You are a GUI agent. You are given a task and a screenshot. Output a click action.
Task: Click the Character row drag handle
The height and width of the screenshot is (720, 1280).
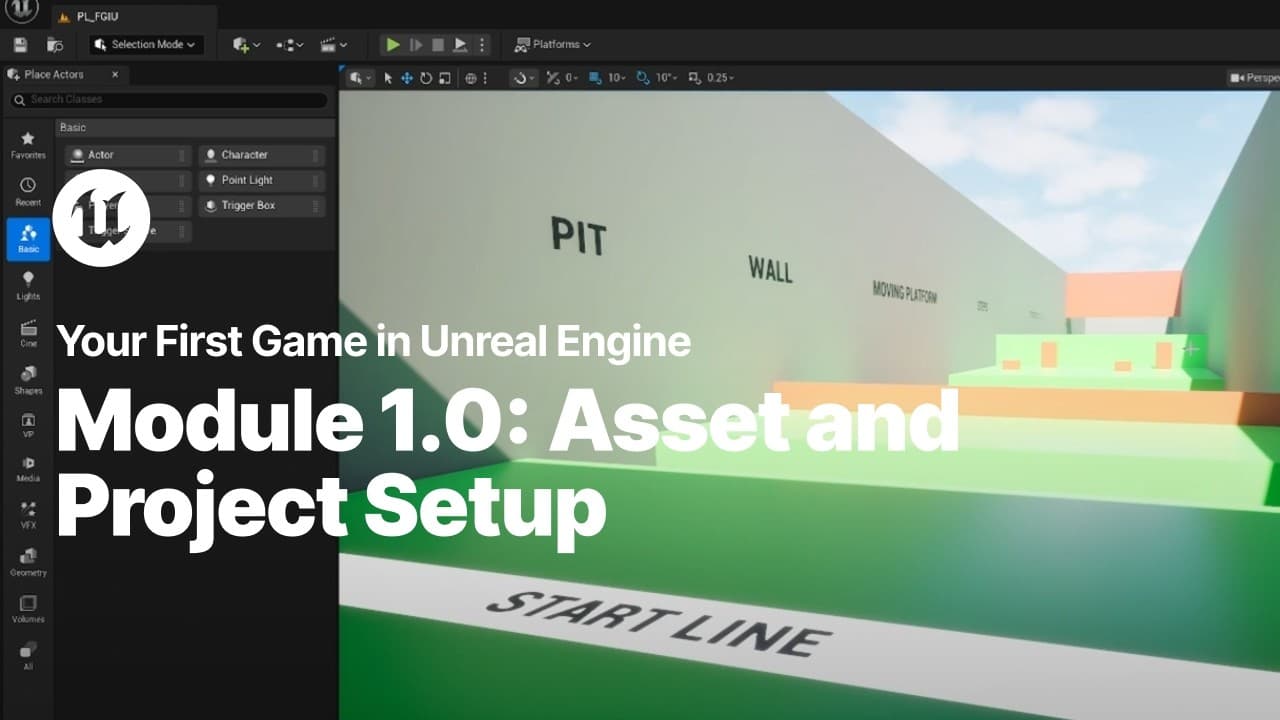click(x=316, y=155)
